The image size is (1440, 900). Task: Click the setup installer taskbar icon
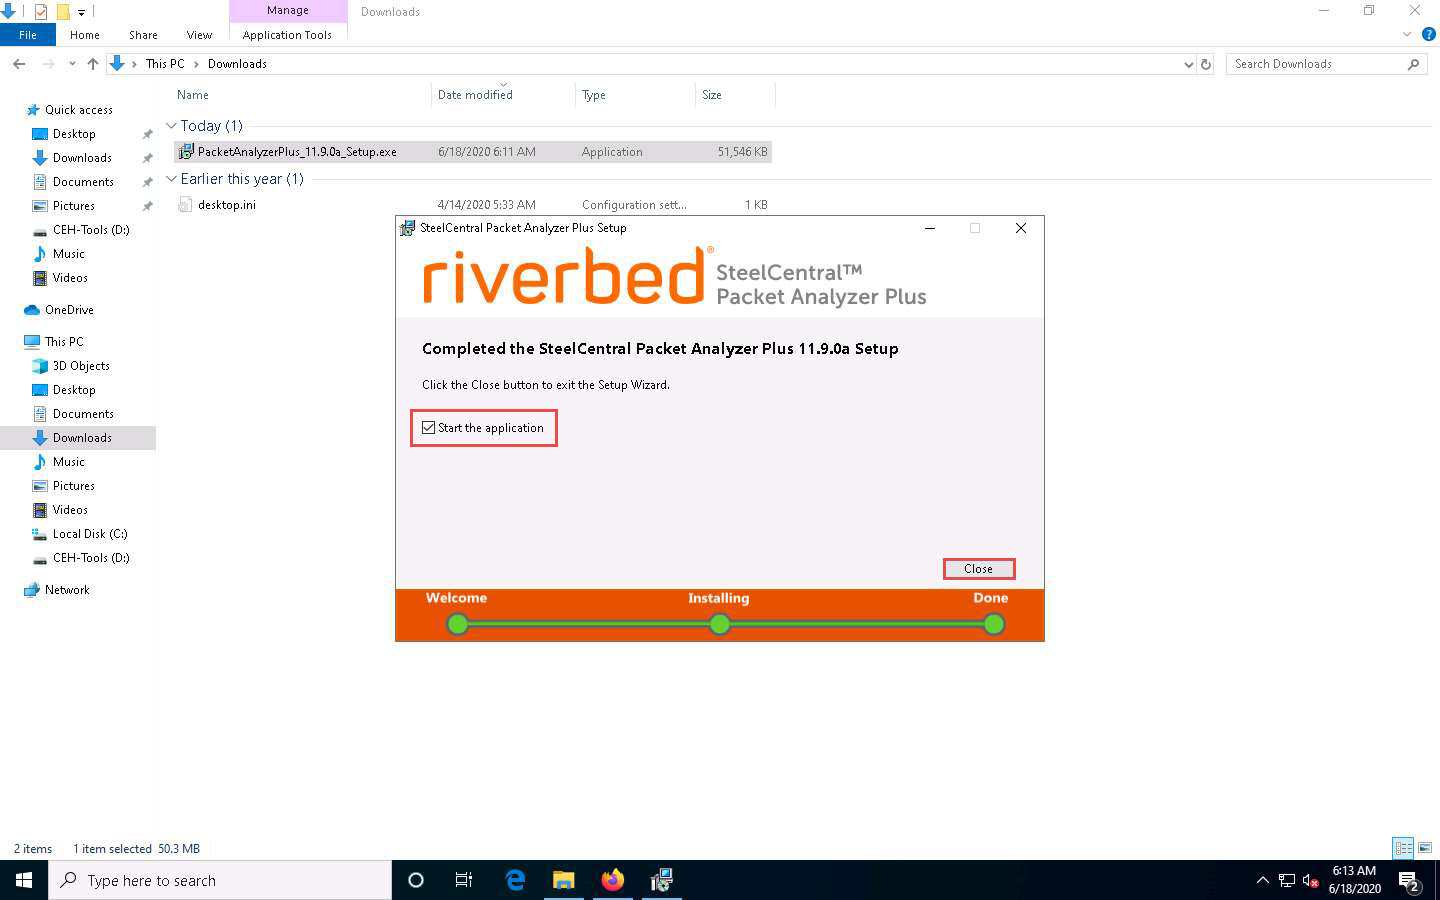(x=662, y=880)
